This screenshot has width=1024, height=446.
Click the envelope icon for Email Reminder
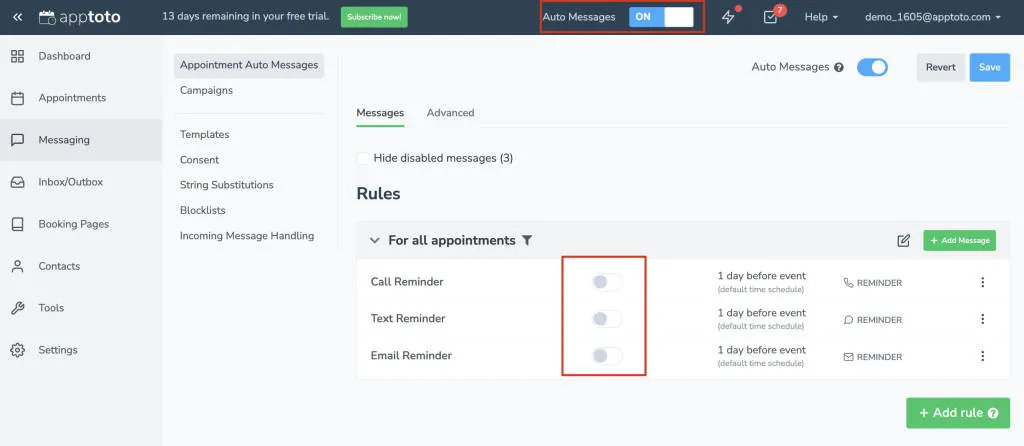click(x=848, y=357)
